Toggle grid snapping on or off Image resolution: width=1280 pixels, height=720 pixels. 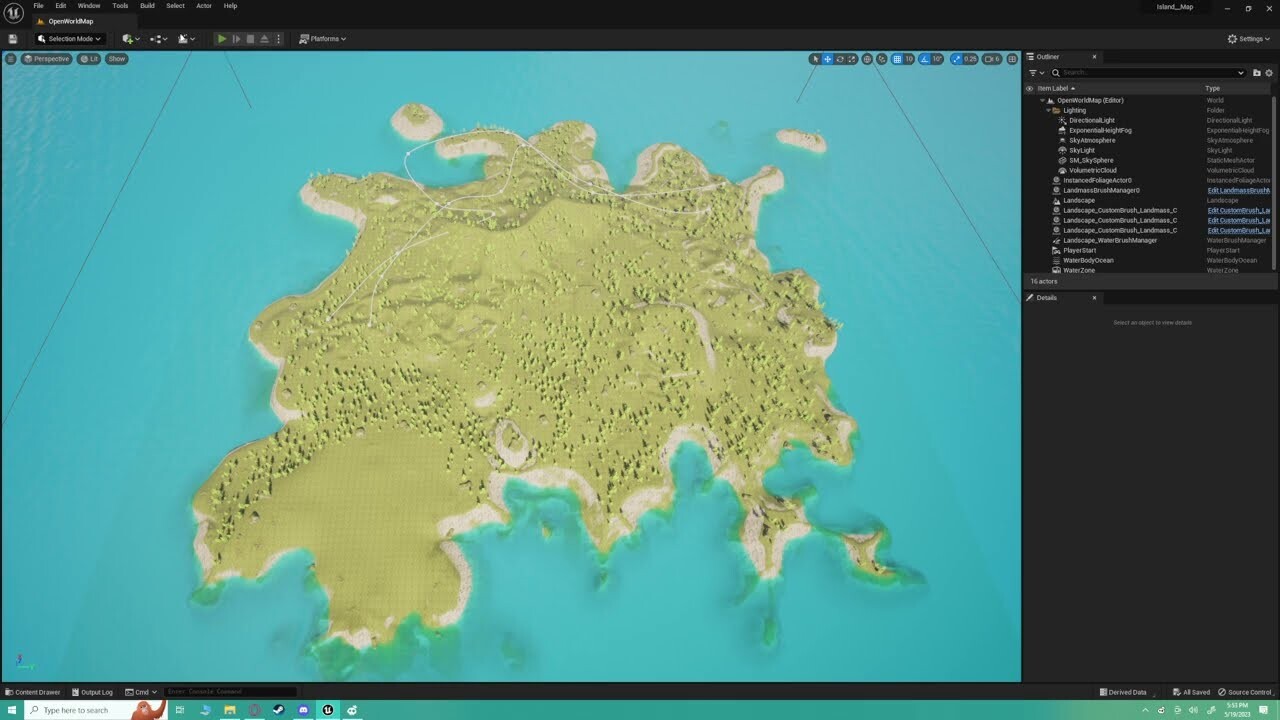pyautogui.click(x=898, y=59)
